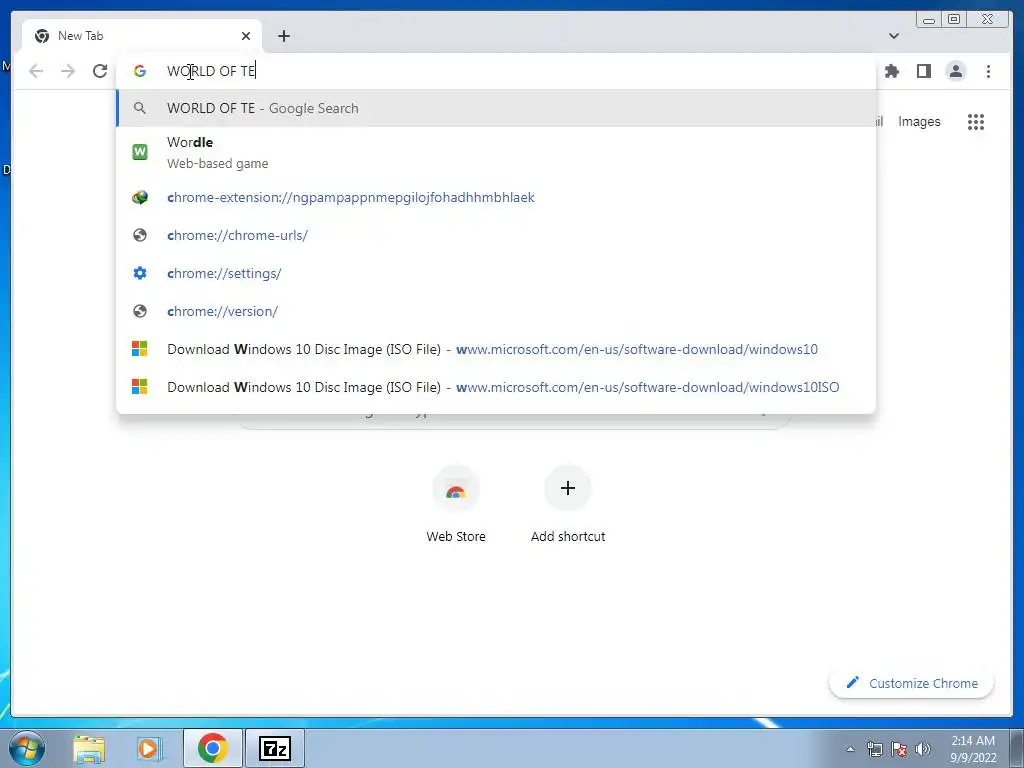Go back with the back arrow
The width and height of the screenshot is (1024, 768).
pyautogui.click(x=36, y=71)
